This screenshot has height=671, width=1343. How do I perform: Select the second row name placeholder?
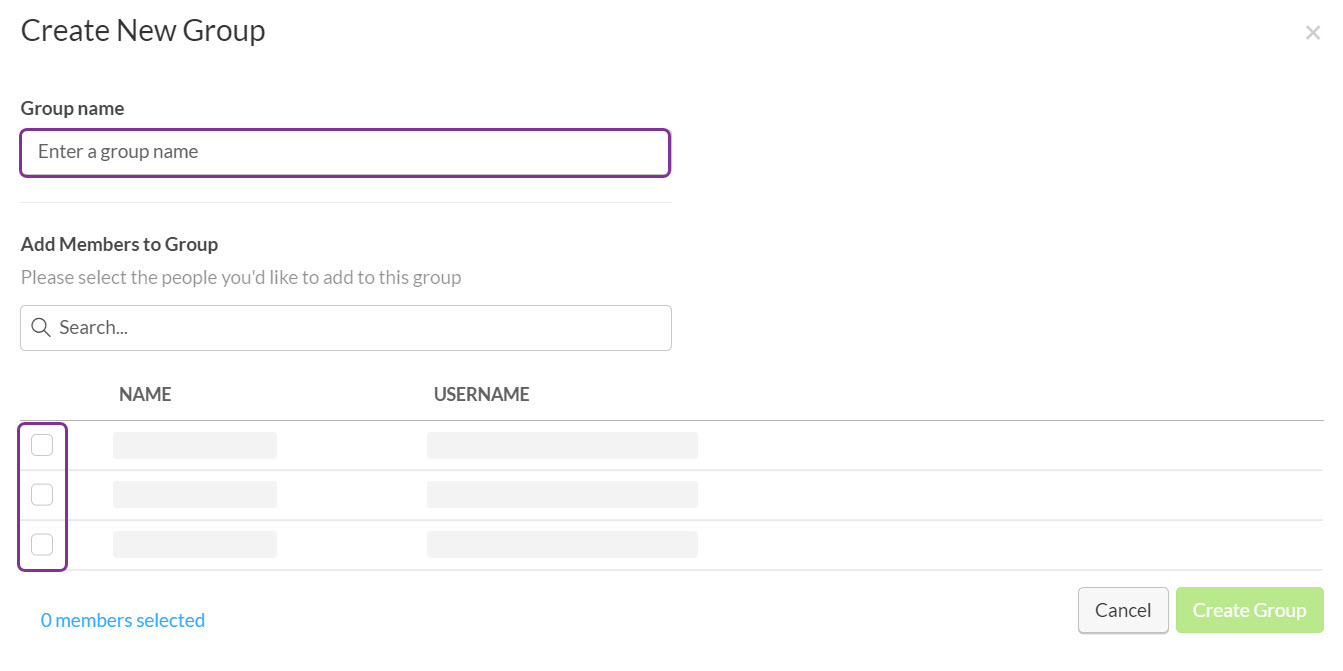click(x=195, y=494)
